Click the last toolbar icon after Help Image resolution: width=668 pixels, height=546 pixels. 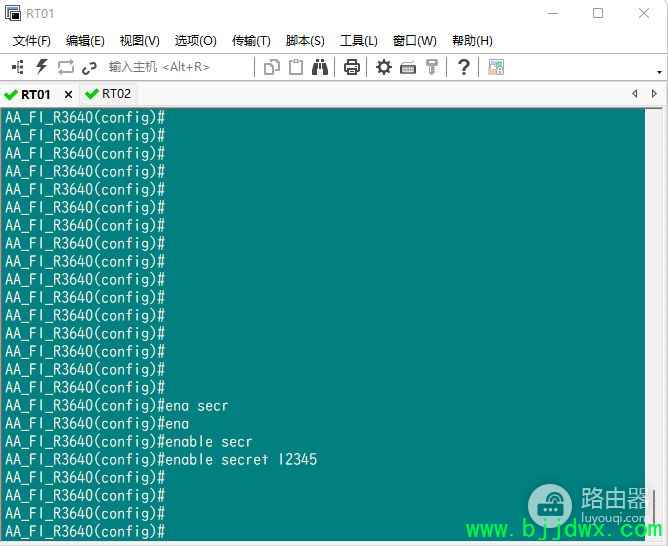(x=496, y=67)
